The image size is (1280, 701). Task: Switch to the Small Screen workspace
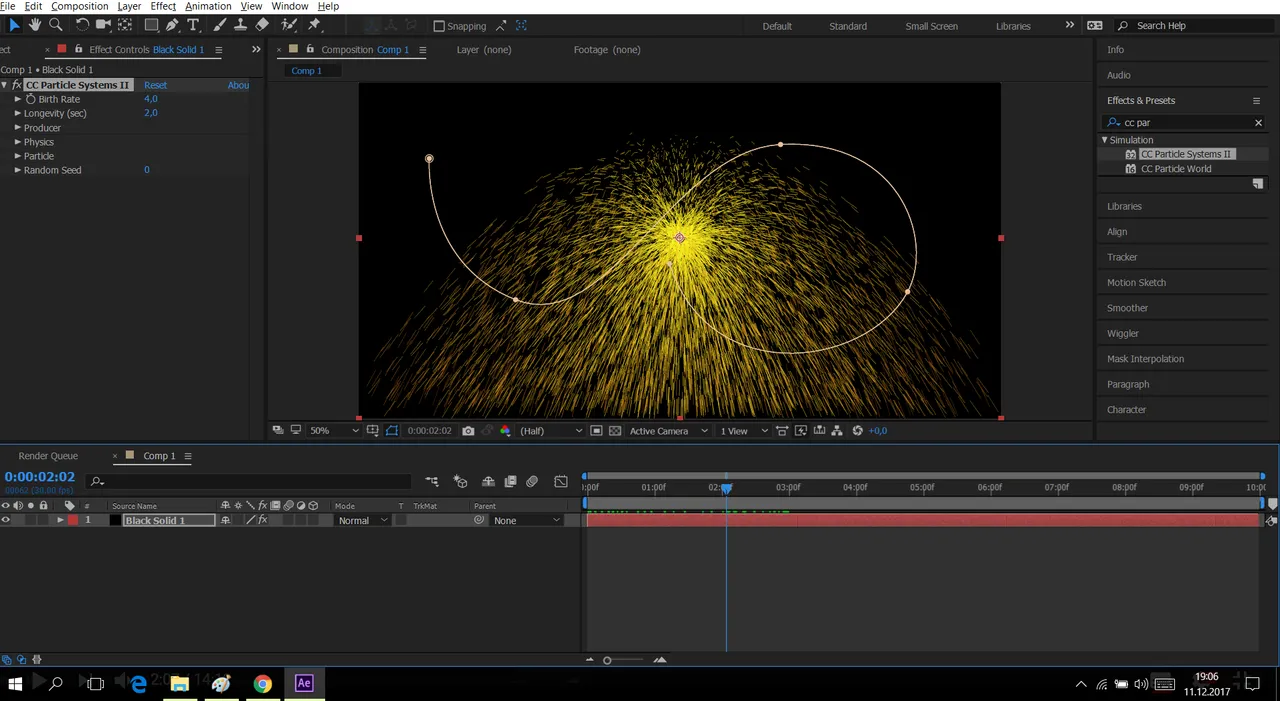click(x=931, y=26)
